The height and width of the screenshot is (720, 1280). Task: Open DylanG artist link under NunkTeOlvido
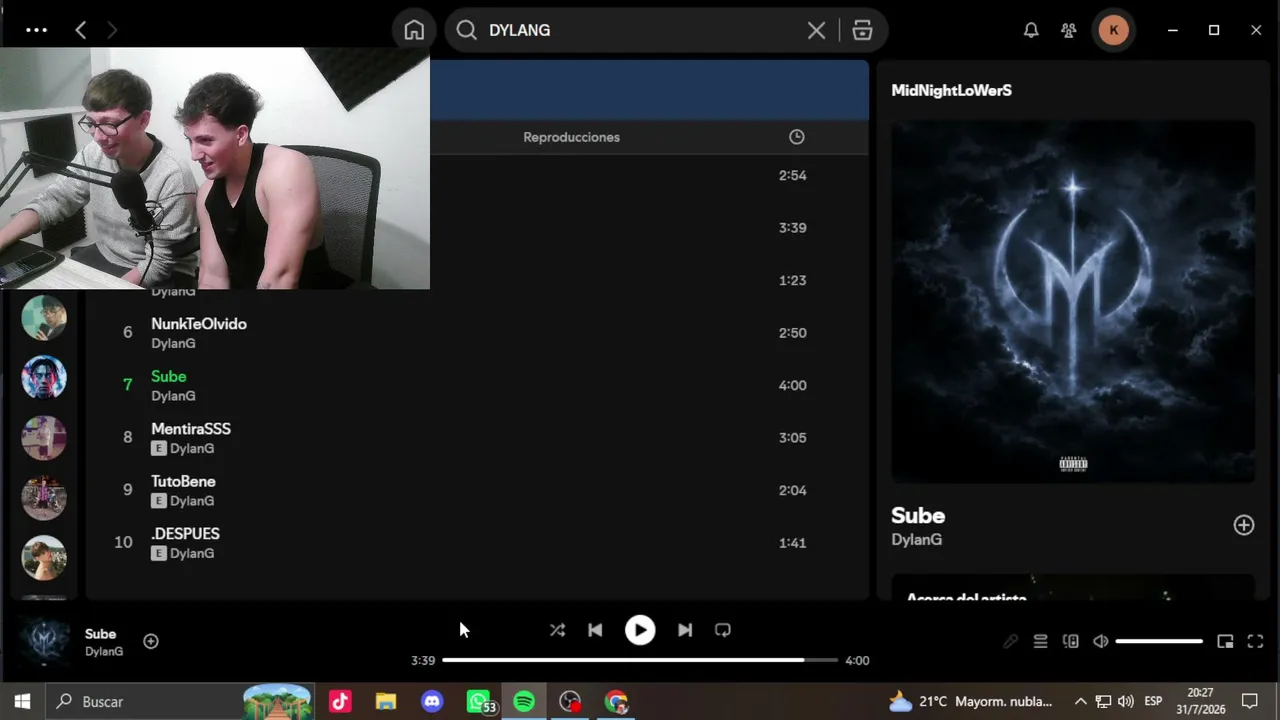[173, 343]
